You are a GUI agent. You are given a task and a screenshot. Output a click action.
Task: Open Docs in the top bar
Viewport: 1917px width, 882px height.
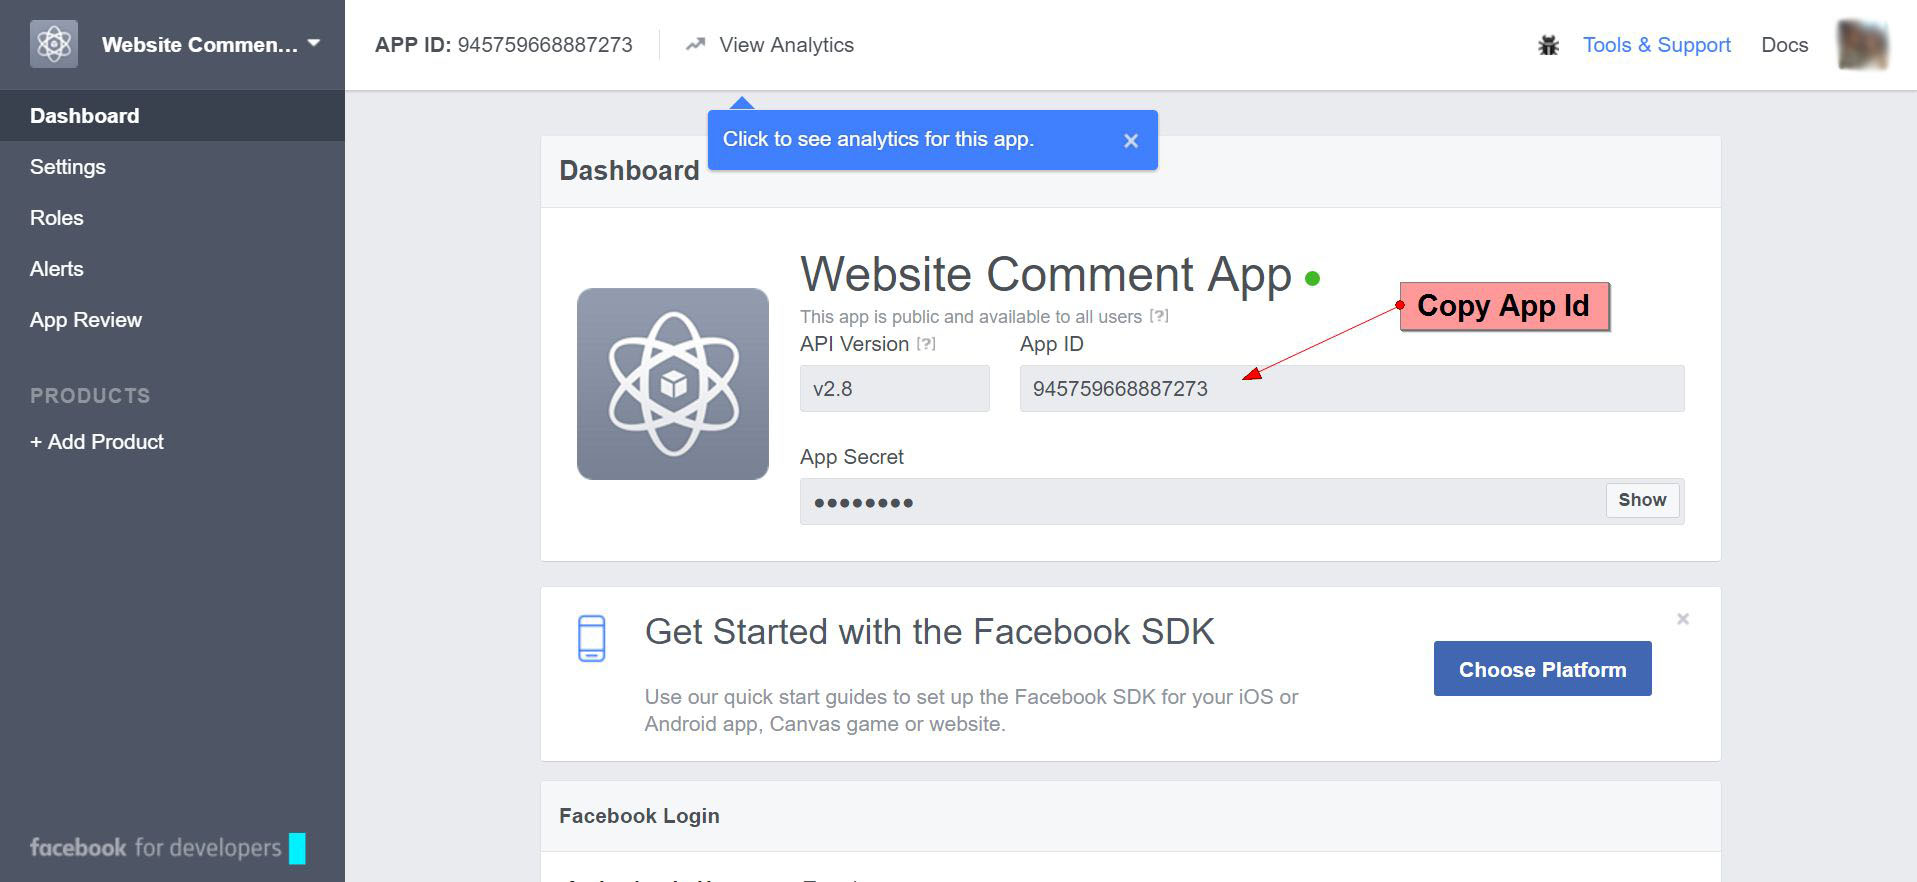[1784, 45]
